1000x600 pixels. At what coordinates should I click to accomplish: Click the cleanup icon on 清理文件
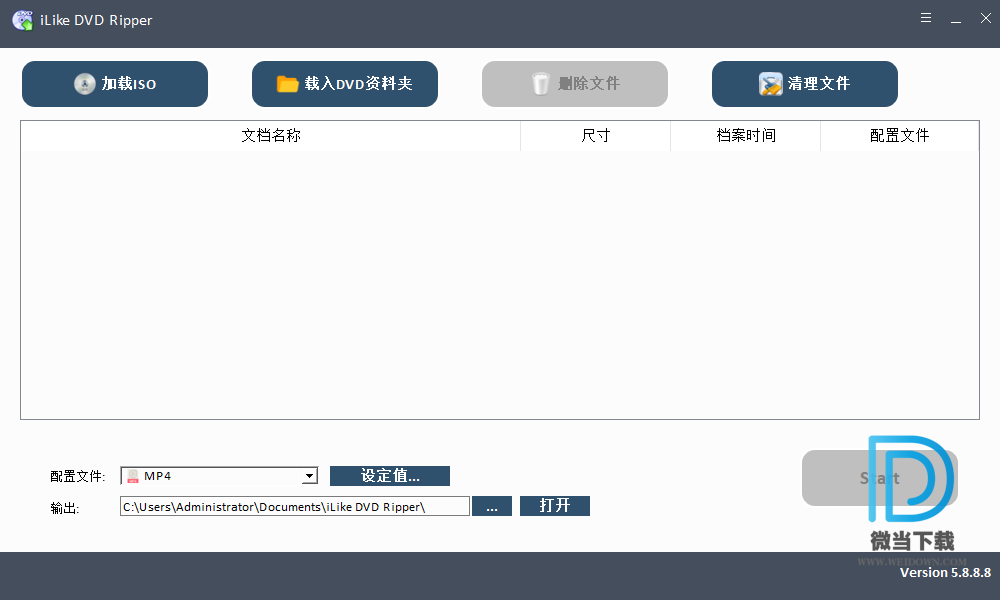click(x=770, y=84)
